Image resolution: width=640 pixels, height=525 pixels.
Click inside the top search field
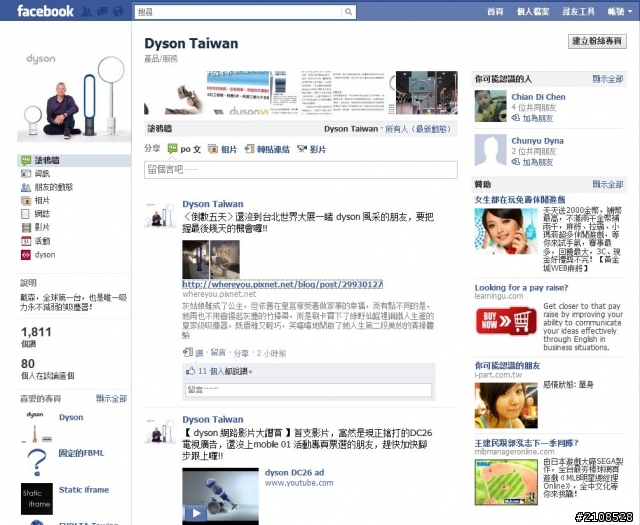pyautogui.click(x=238, y=12)
